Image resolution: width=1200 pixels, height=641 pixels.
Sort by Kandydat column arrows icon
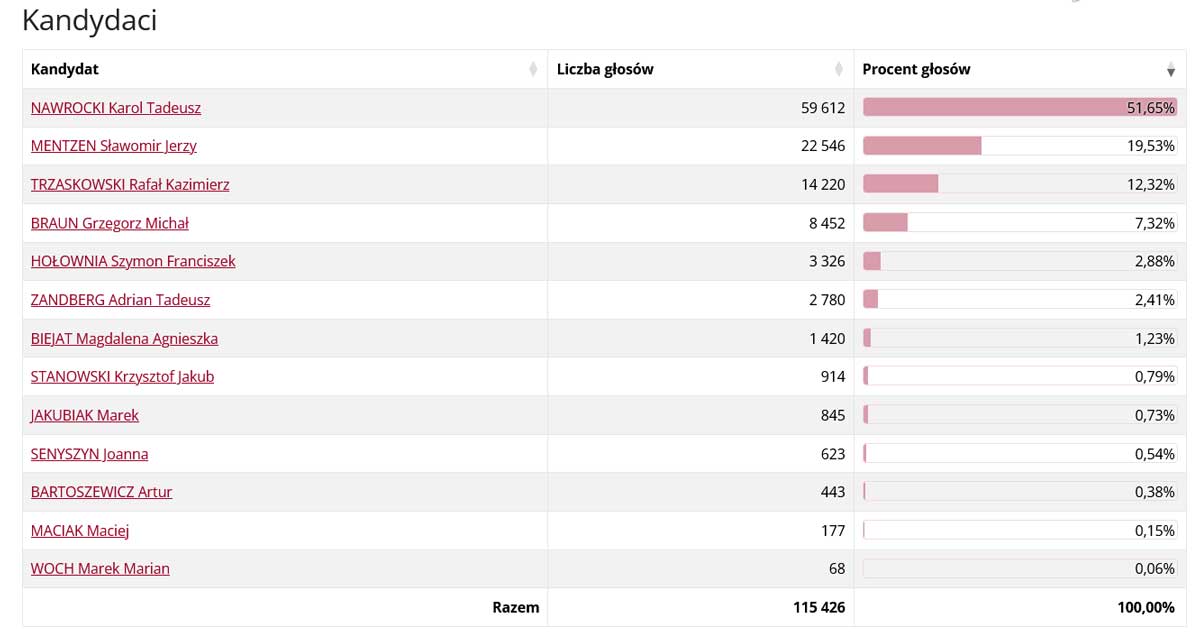[533, 70]
